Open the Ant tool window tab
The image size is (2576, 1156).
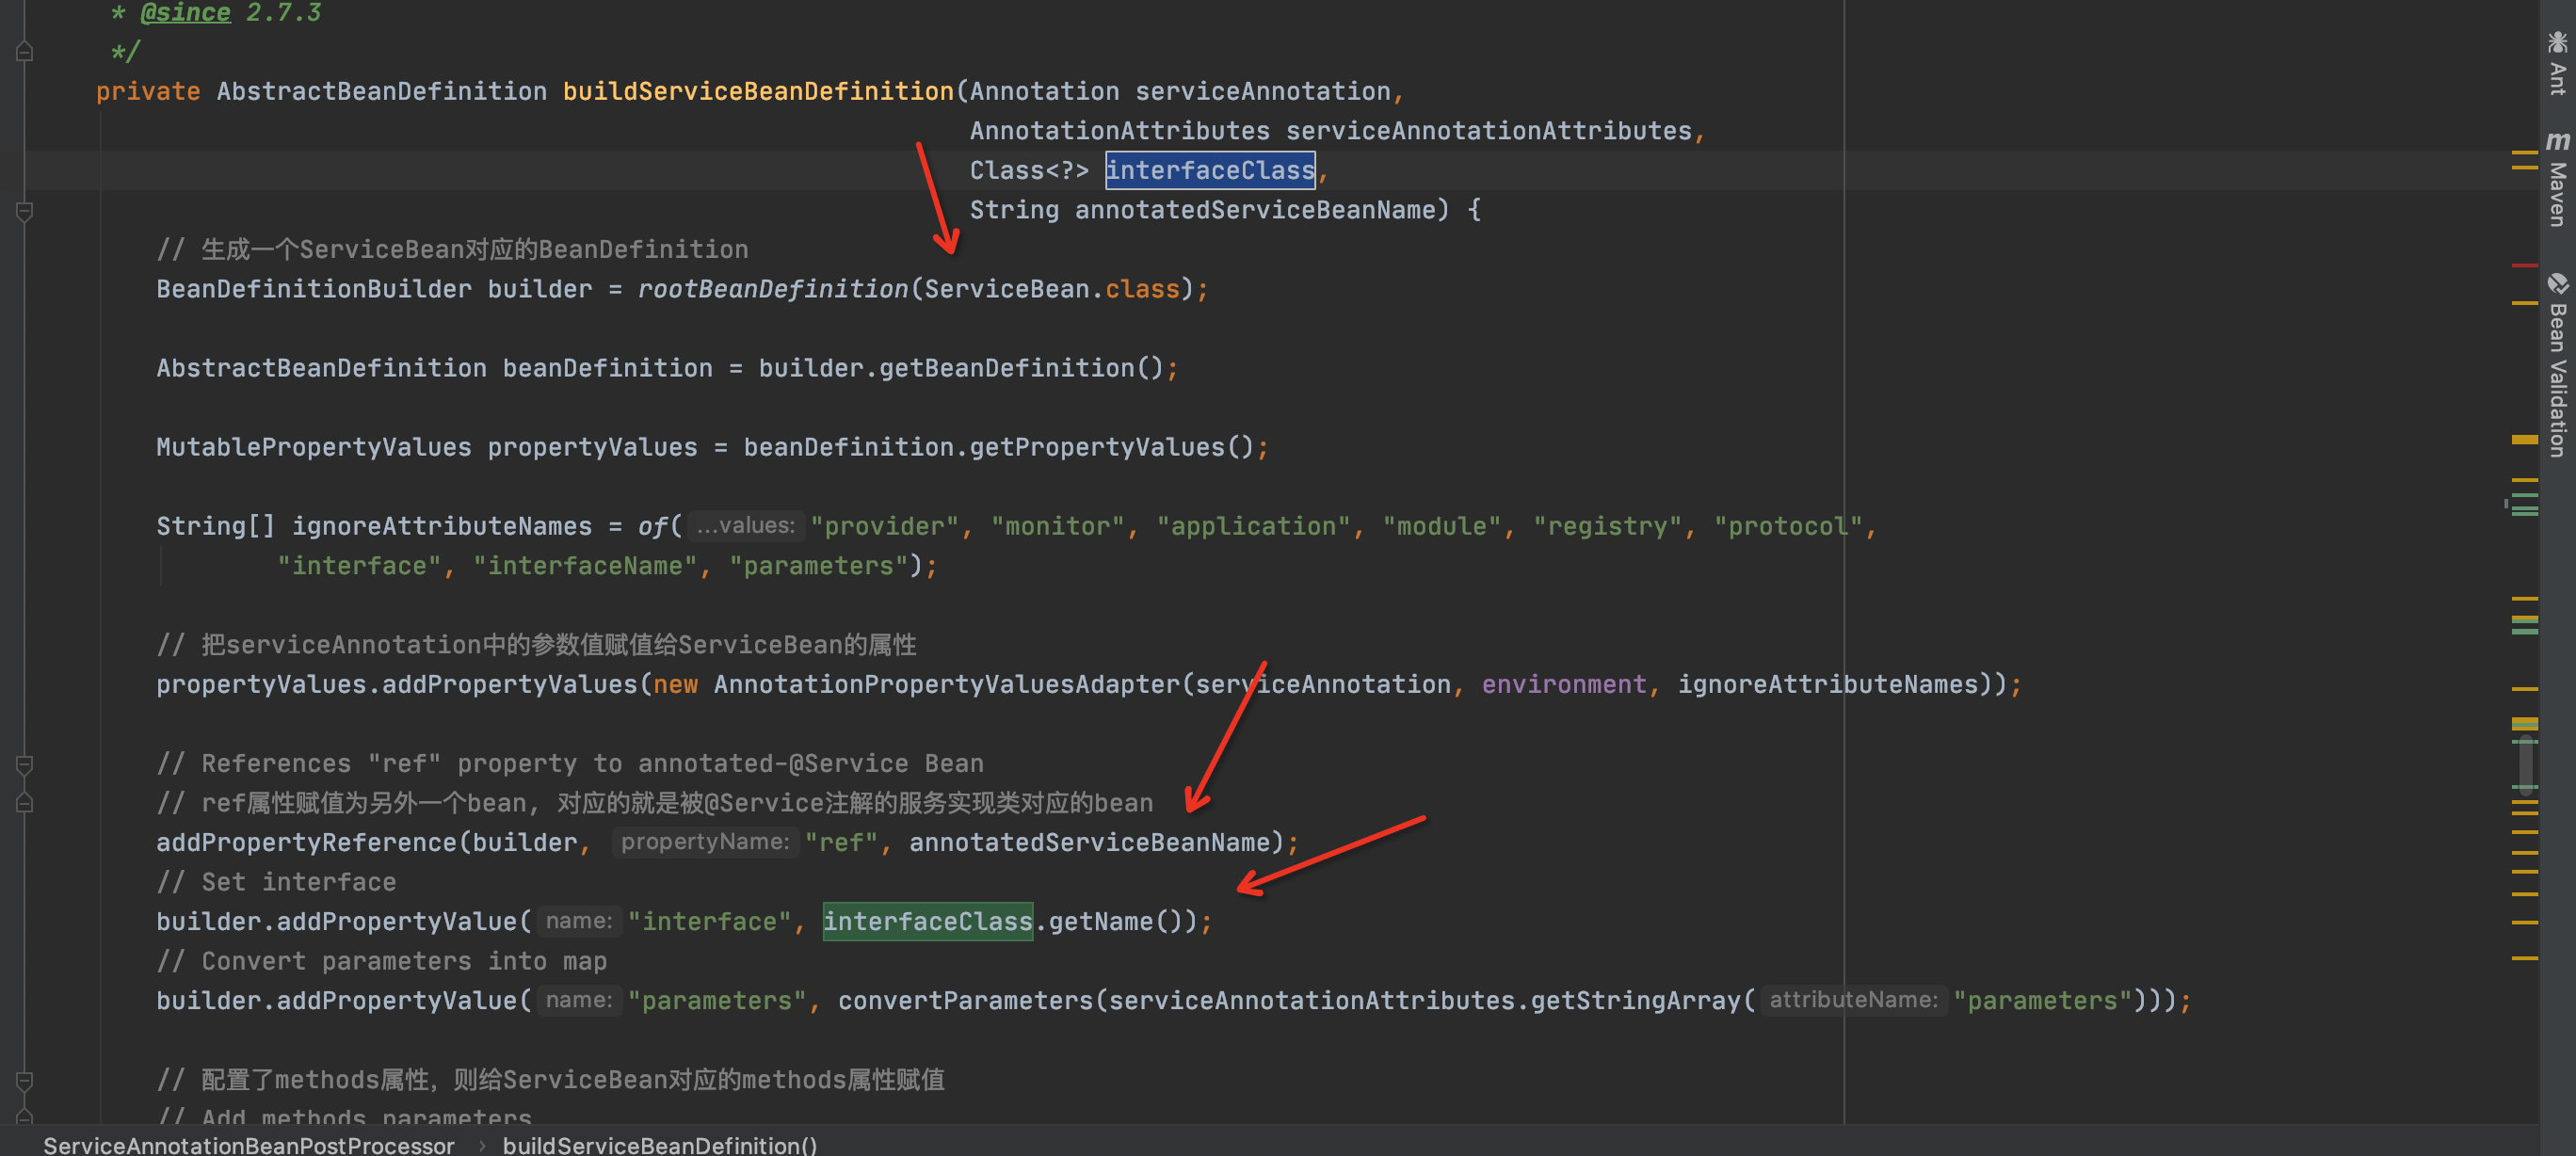click(x=2557, y=62)
